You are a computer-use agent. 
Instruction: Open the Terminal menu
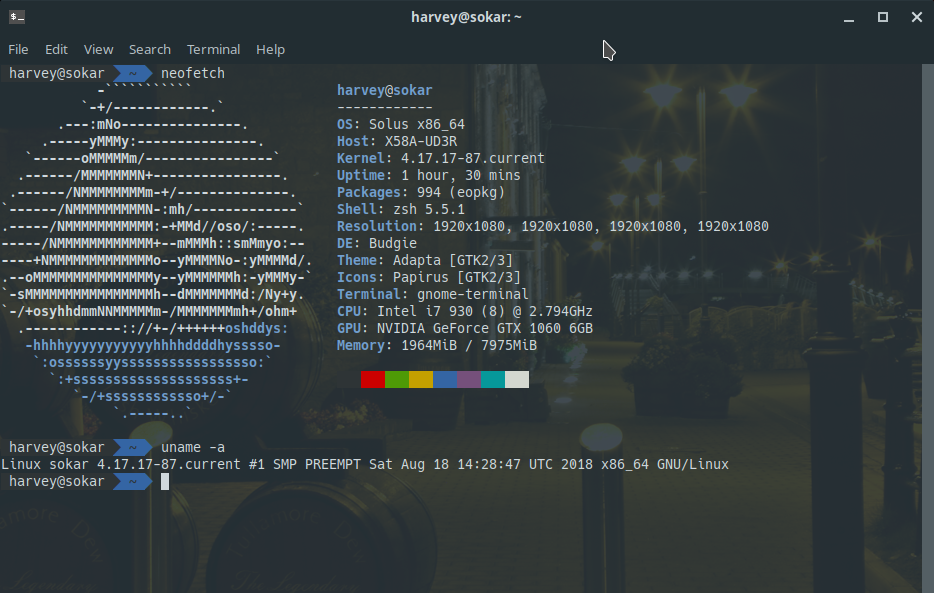pyautogui.click(x=213, y=49)
